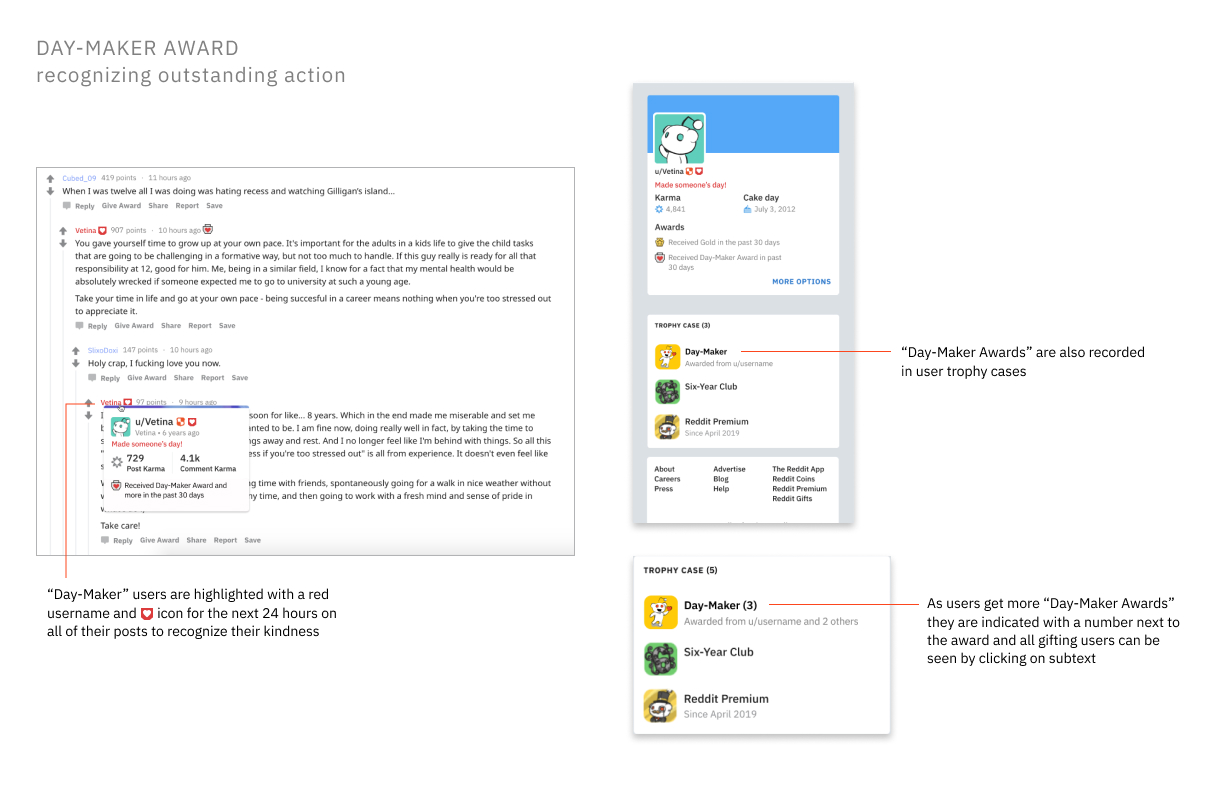Open SlixoDoxi's username link

[x=103, y=350]
